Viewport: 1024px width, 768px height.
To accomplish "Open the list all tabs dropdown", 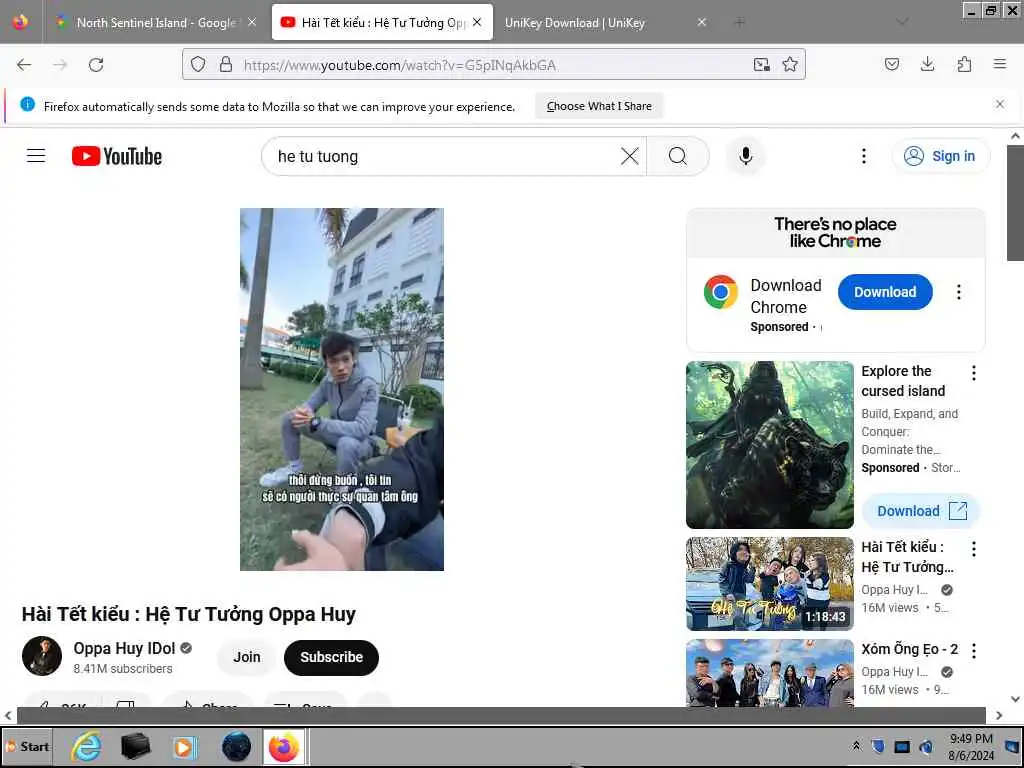I will [x=902, y=22].
